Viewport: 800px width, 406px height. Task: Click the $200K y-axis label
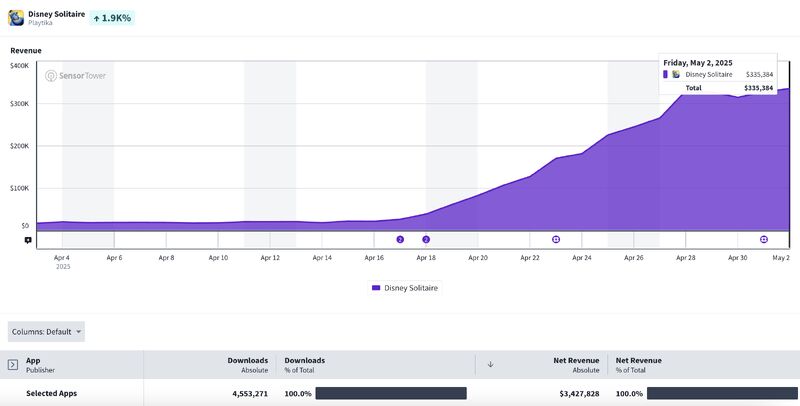click(19, 146)
